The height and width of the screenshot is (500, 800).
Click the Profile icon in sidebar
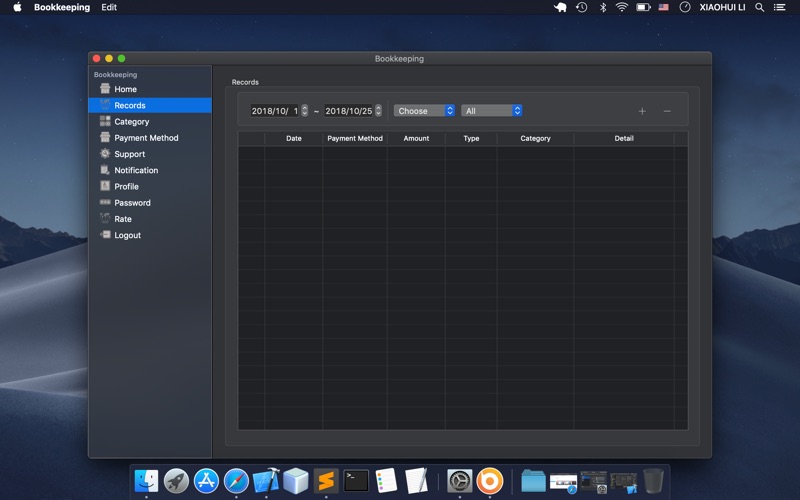(x=105, y=186)
